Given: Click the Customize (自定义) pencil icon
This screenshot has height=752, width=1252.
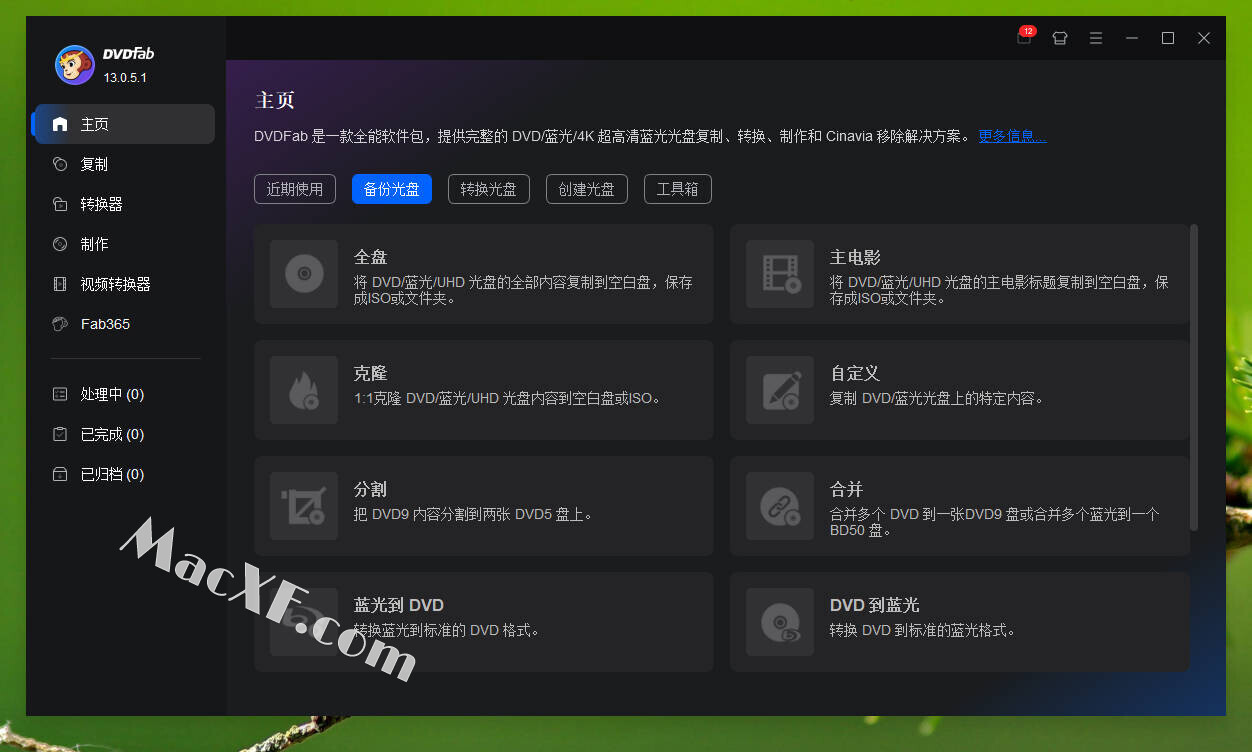Looking at the screenshot, I should click(x=780, y=389).
